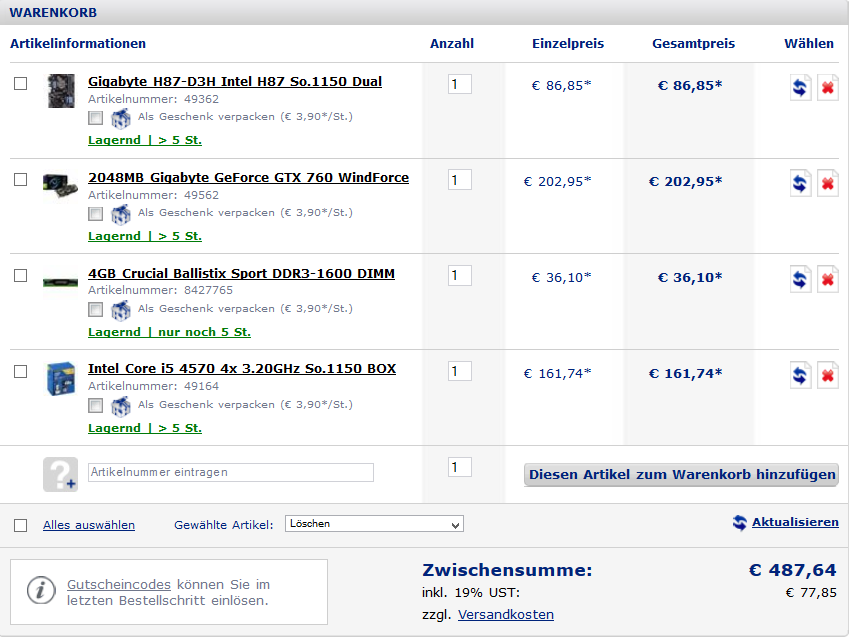Select the GeForce GTX 760 row checkbox
The image size is (857, 639).
coord(21,180)
